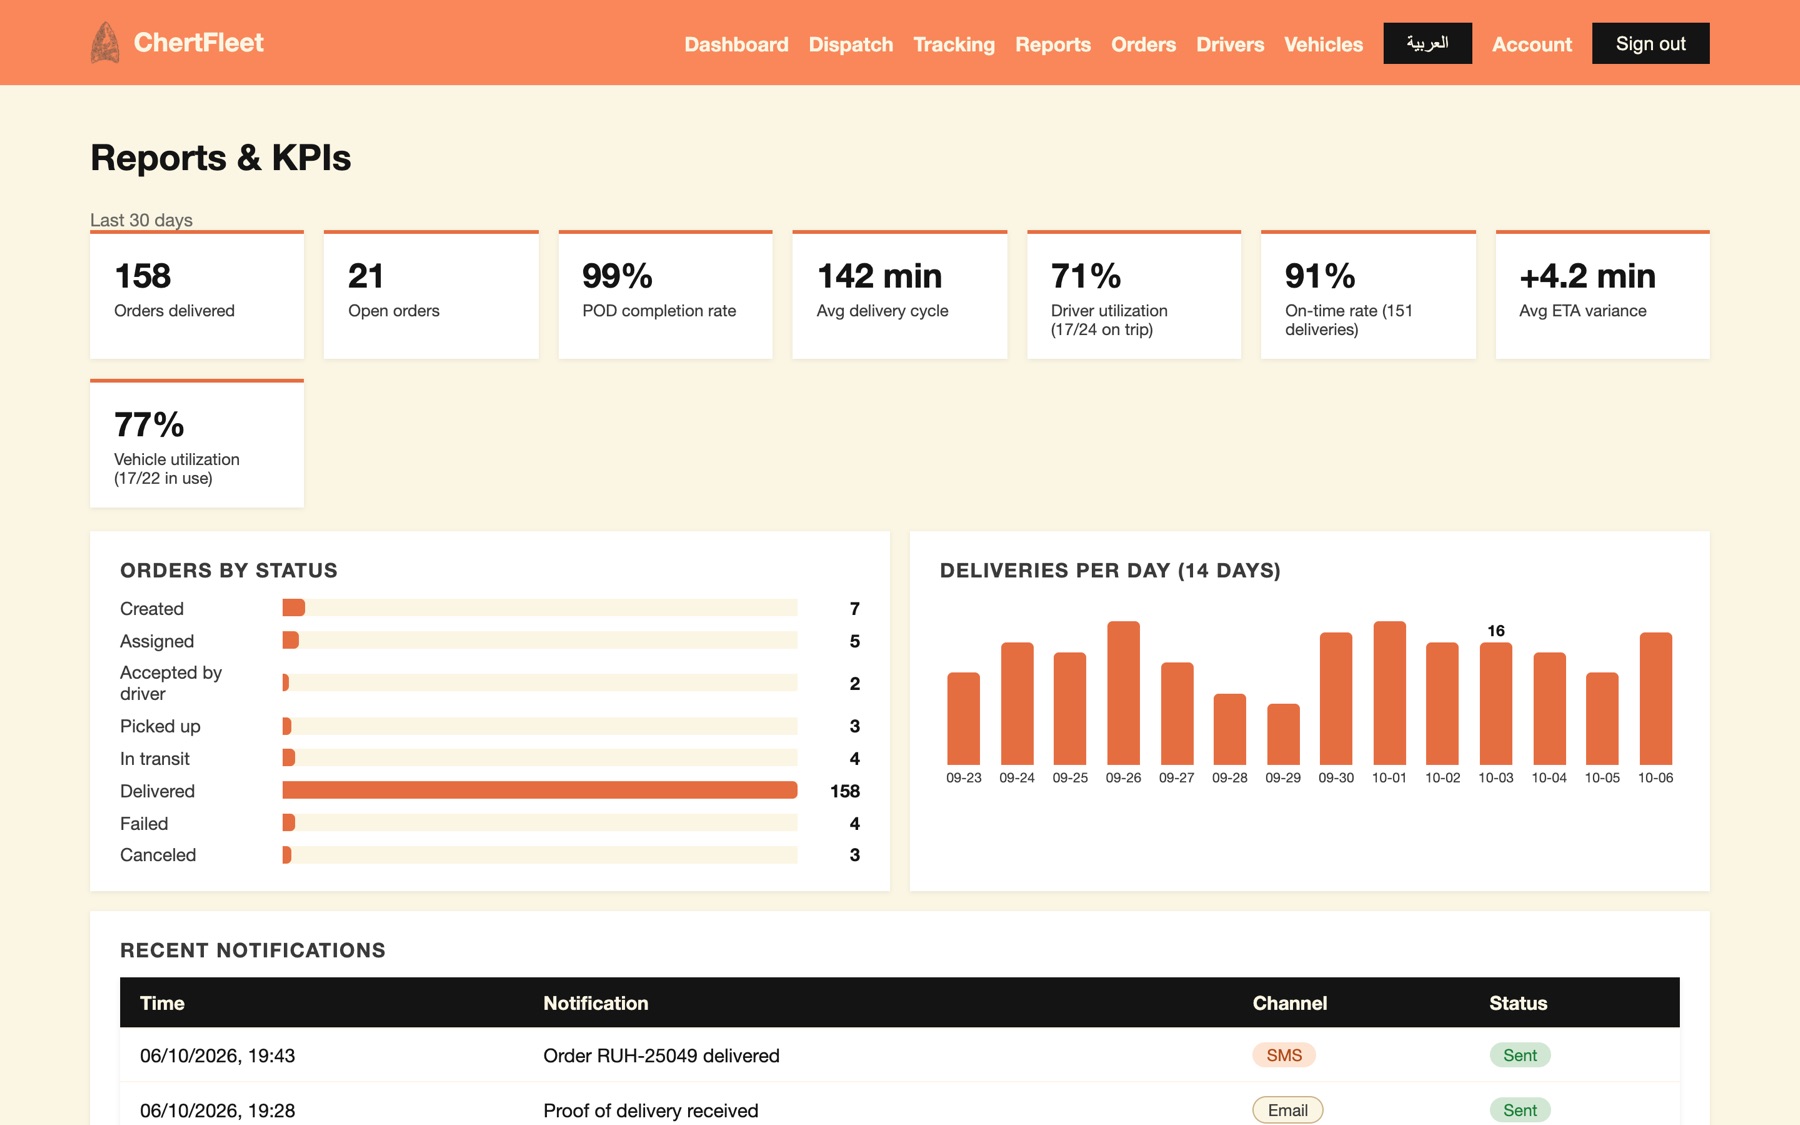Click the Channel column header
This screenshot has height=1125, width=1800.
click(x=1290, y=1003)
